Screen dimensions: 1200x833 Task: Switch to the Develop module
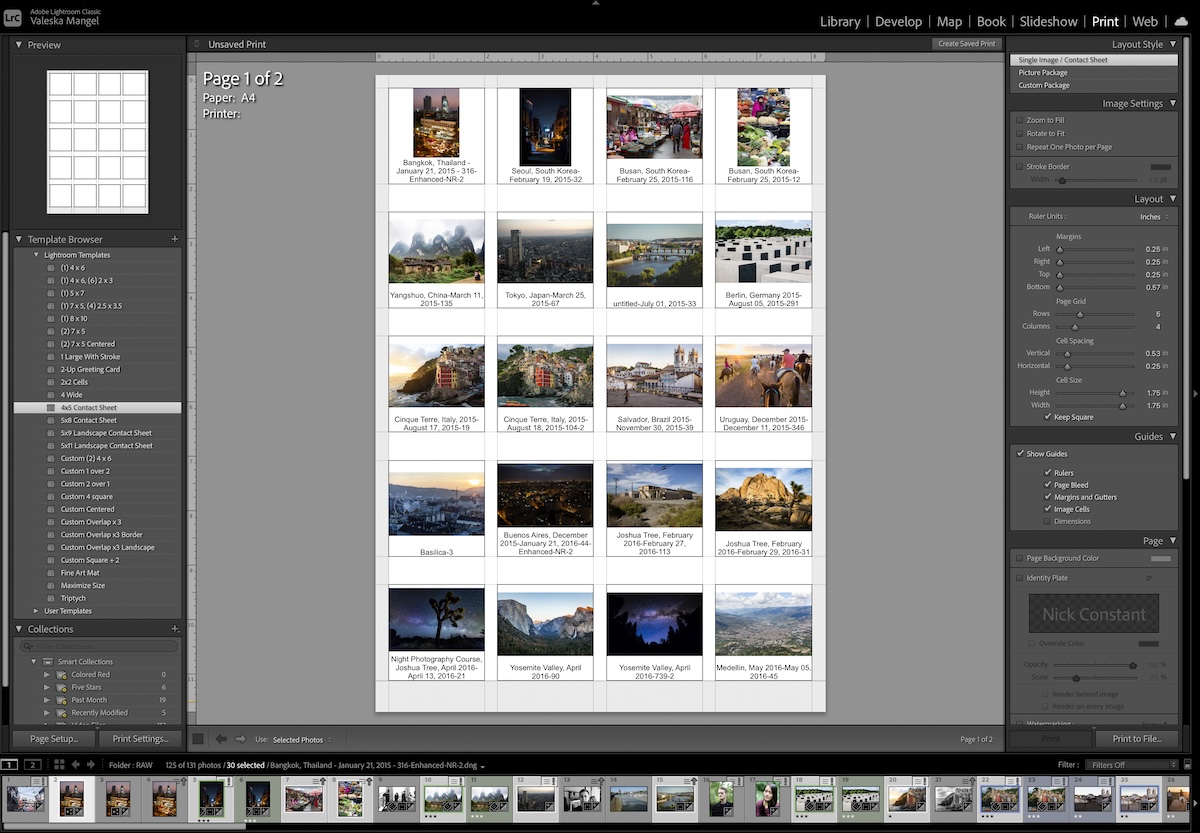[899, 21]
